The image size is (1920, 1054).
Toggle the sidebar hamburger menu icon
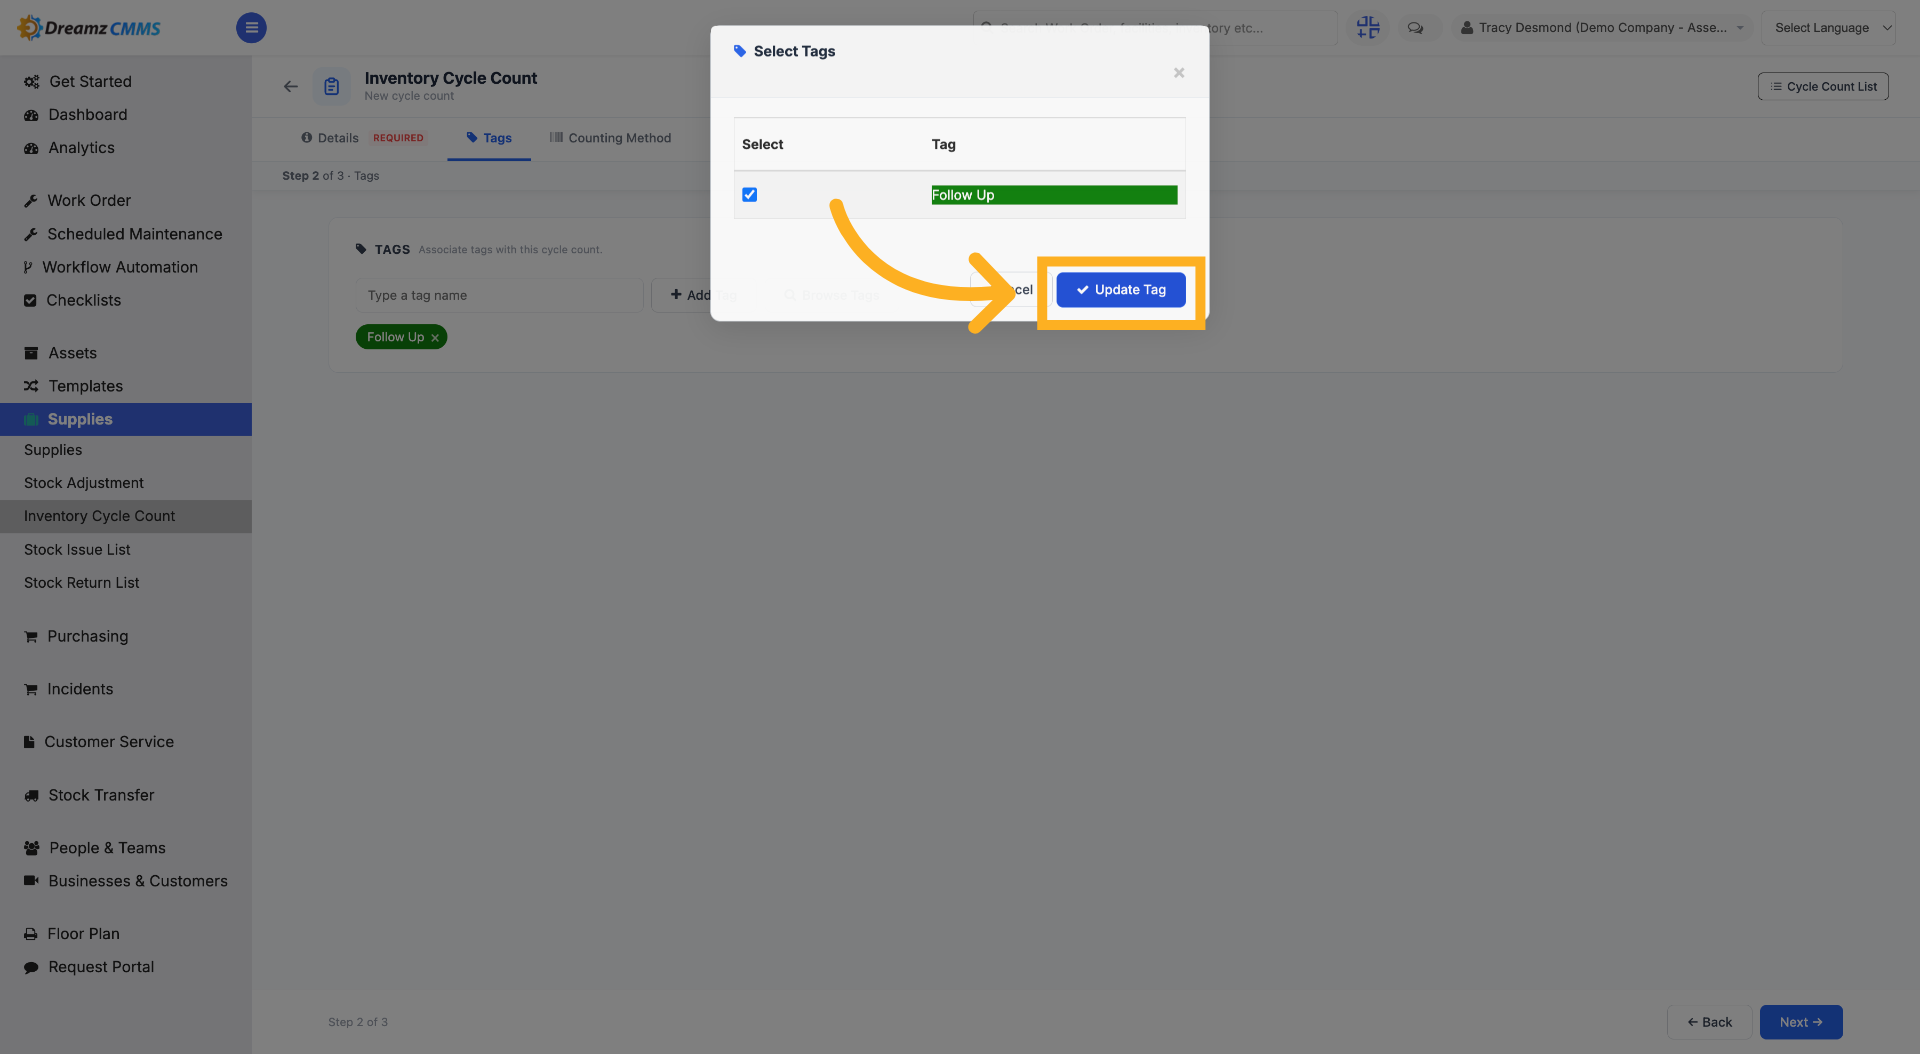click(251, 28)
